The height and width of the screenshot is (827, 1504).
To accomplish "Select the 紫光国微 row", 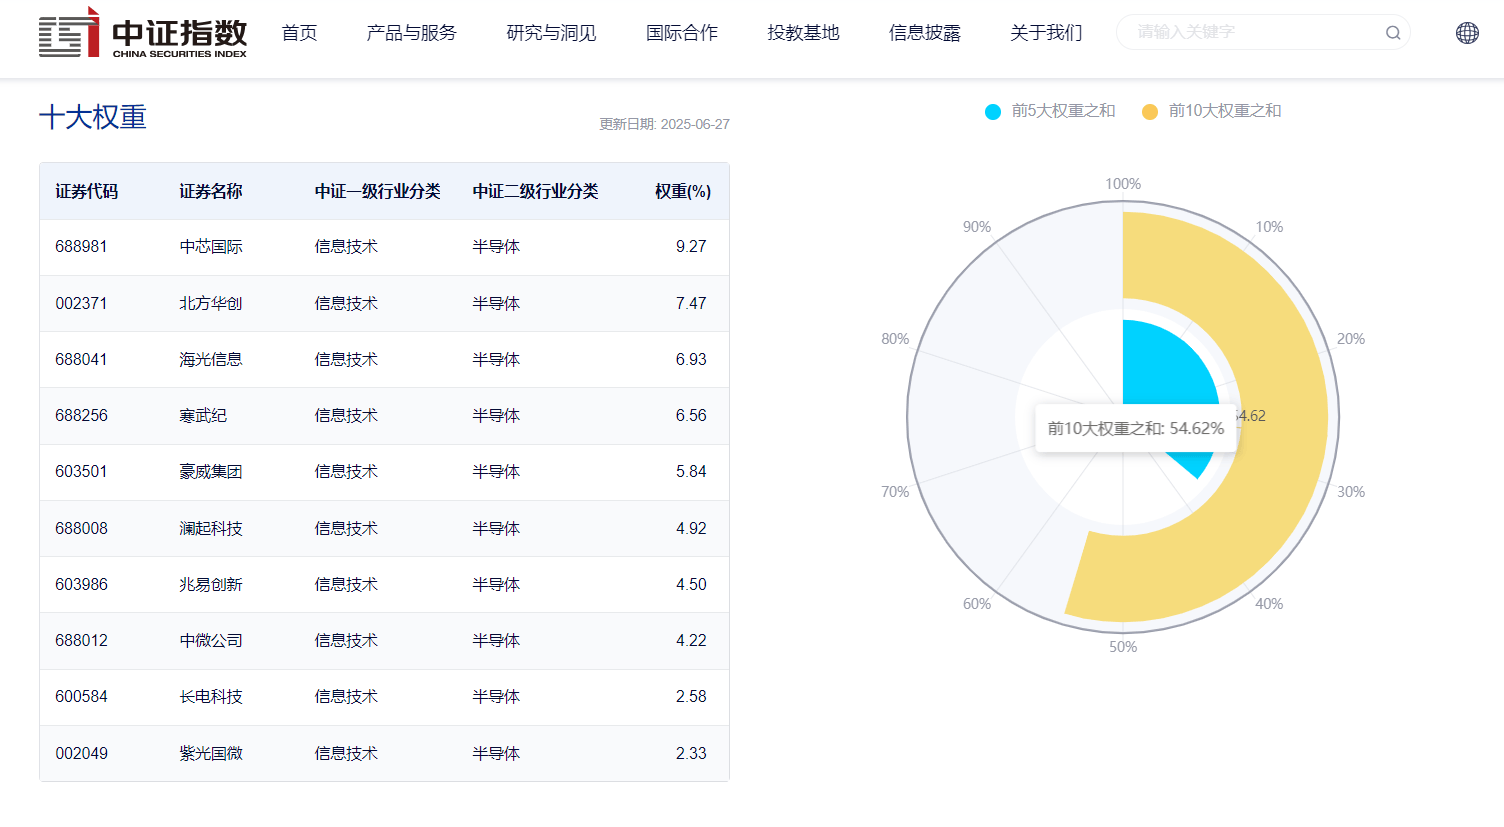I will 384,753.
